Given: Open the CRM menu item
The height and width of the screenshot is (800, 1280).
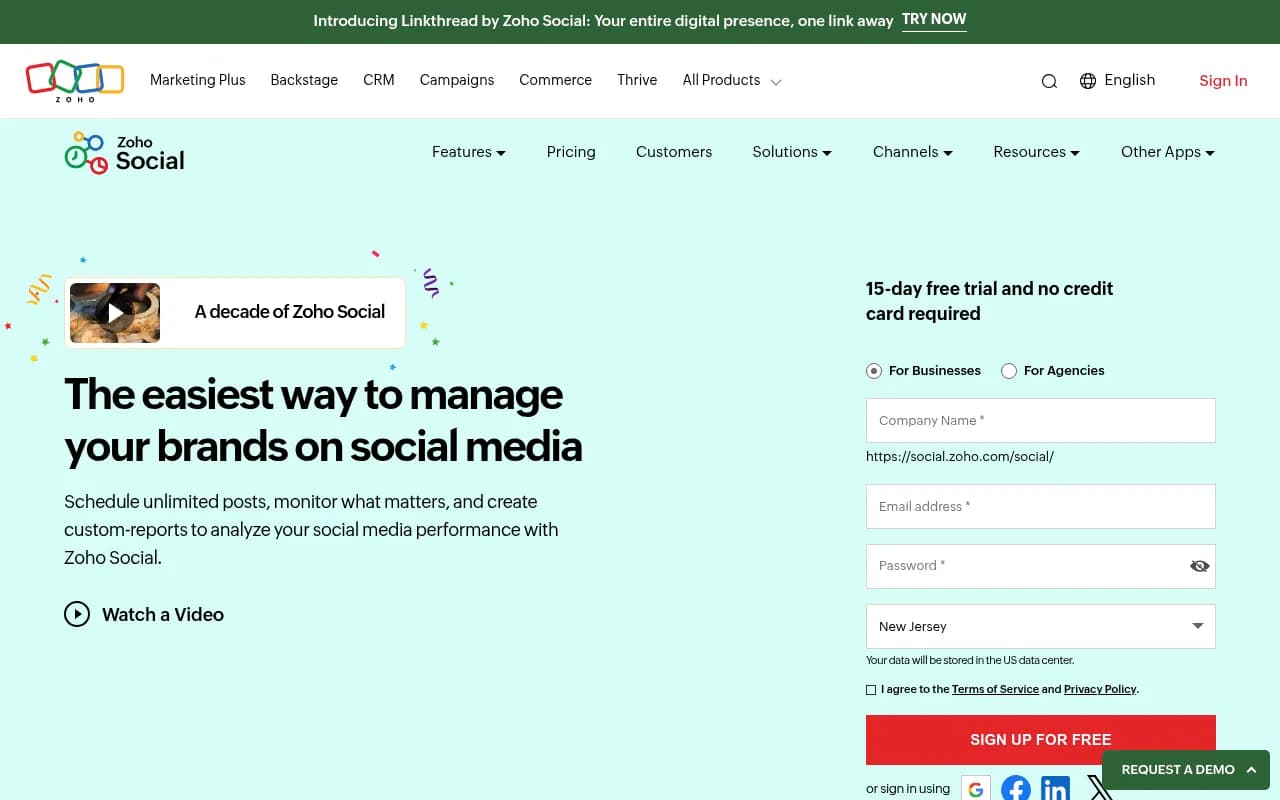Looking at the screenshot, I should tap(378, 80).
